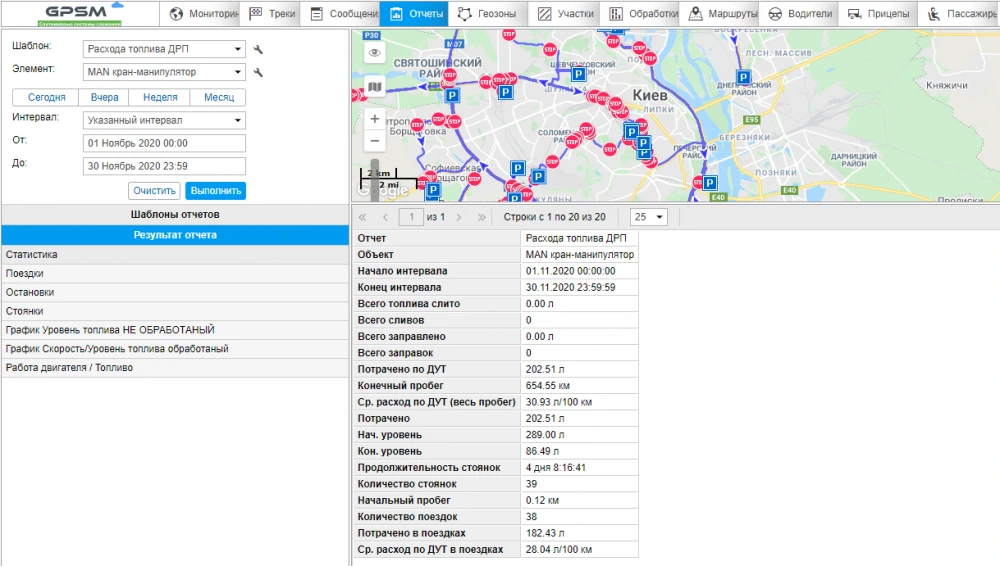Go to the last results page arrow

(482, 217)
